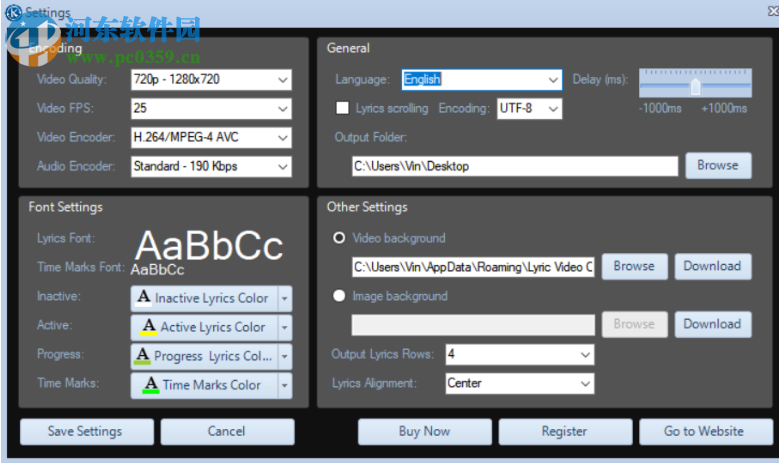Click the Save Settings button
Screen dimensions: 779x463
87,431
